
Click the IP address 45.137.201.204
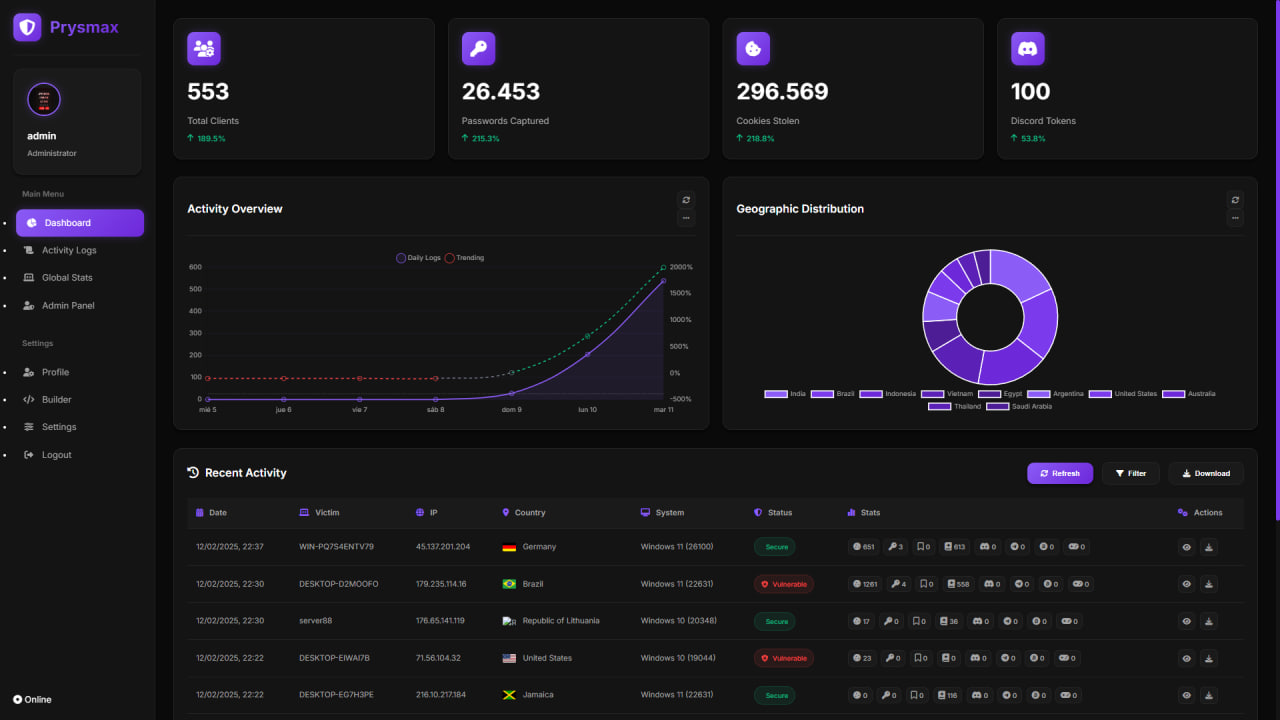(443, 547)
